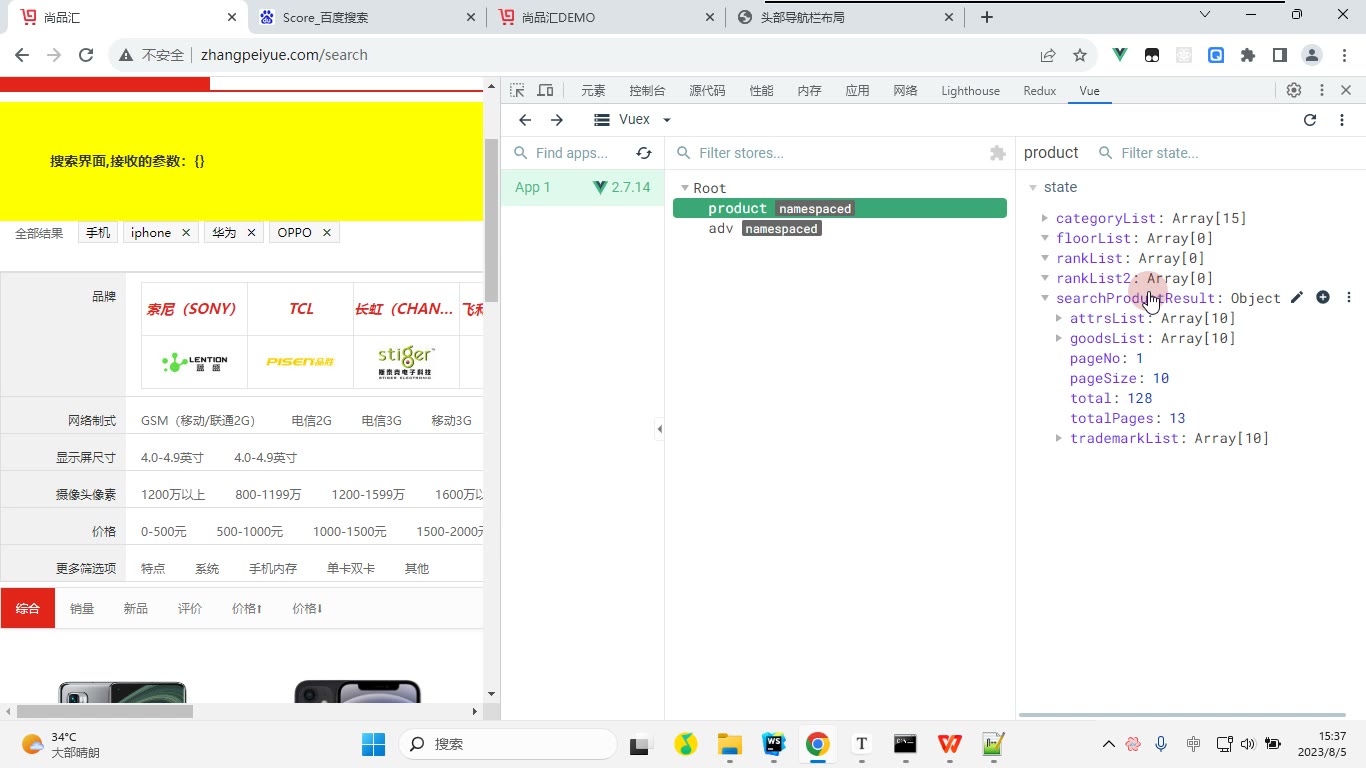Click the plugin puzzle icon beside Filter stores

click(x=997, y=153)
